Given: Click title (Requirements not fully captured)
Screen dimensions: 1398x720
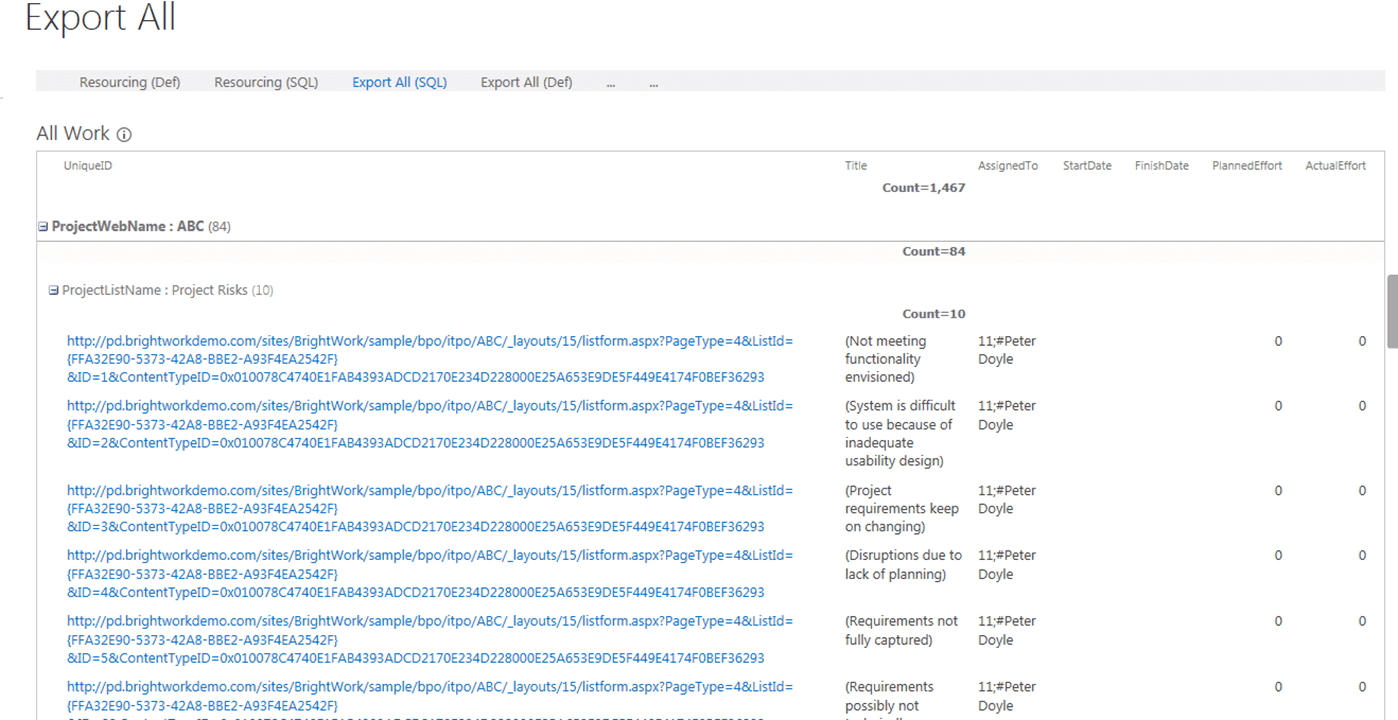Looking at the screenshot, I should (901, 630).
